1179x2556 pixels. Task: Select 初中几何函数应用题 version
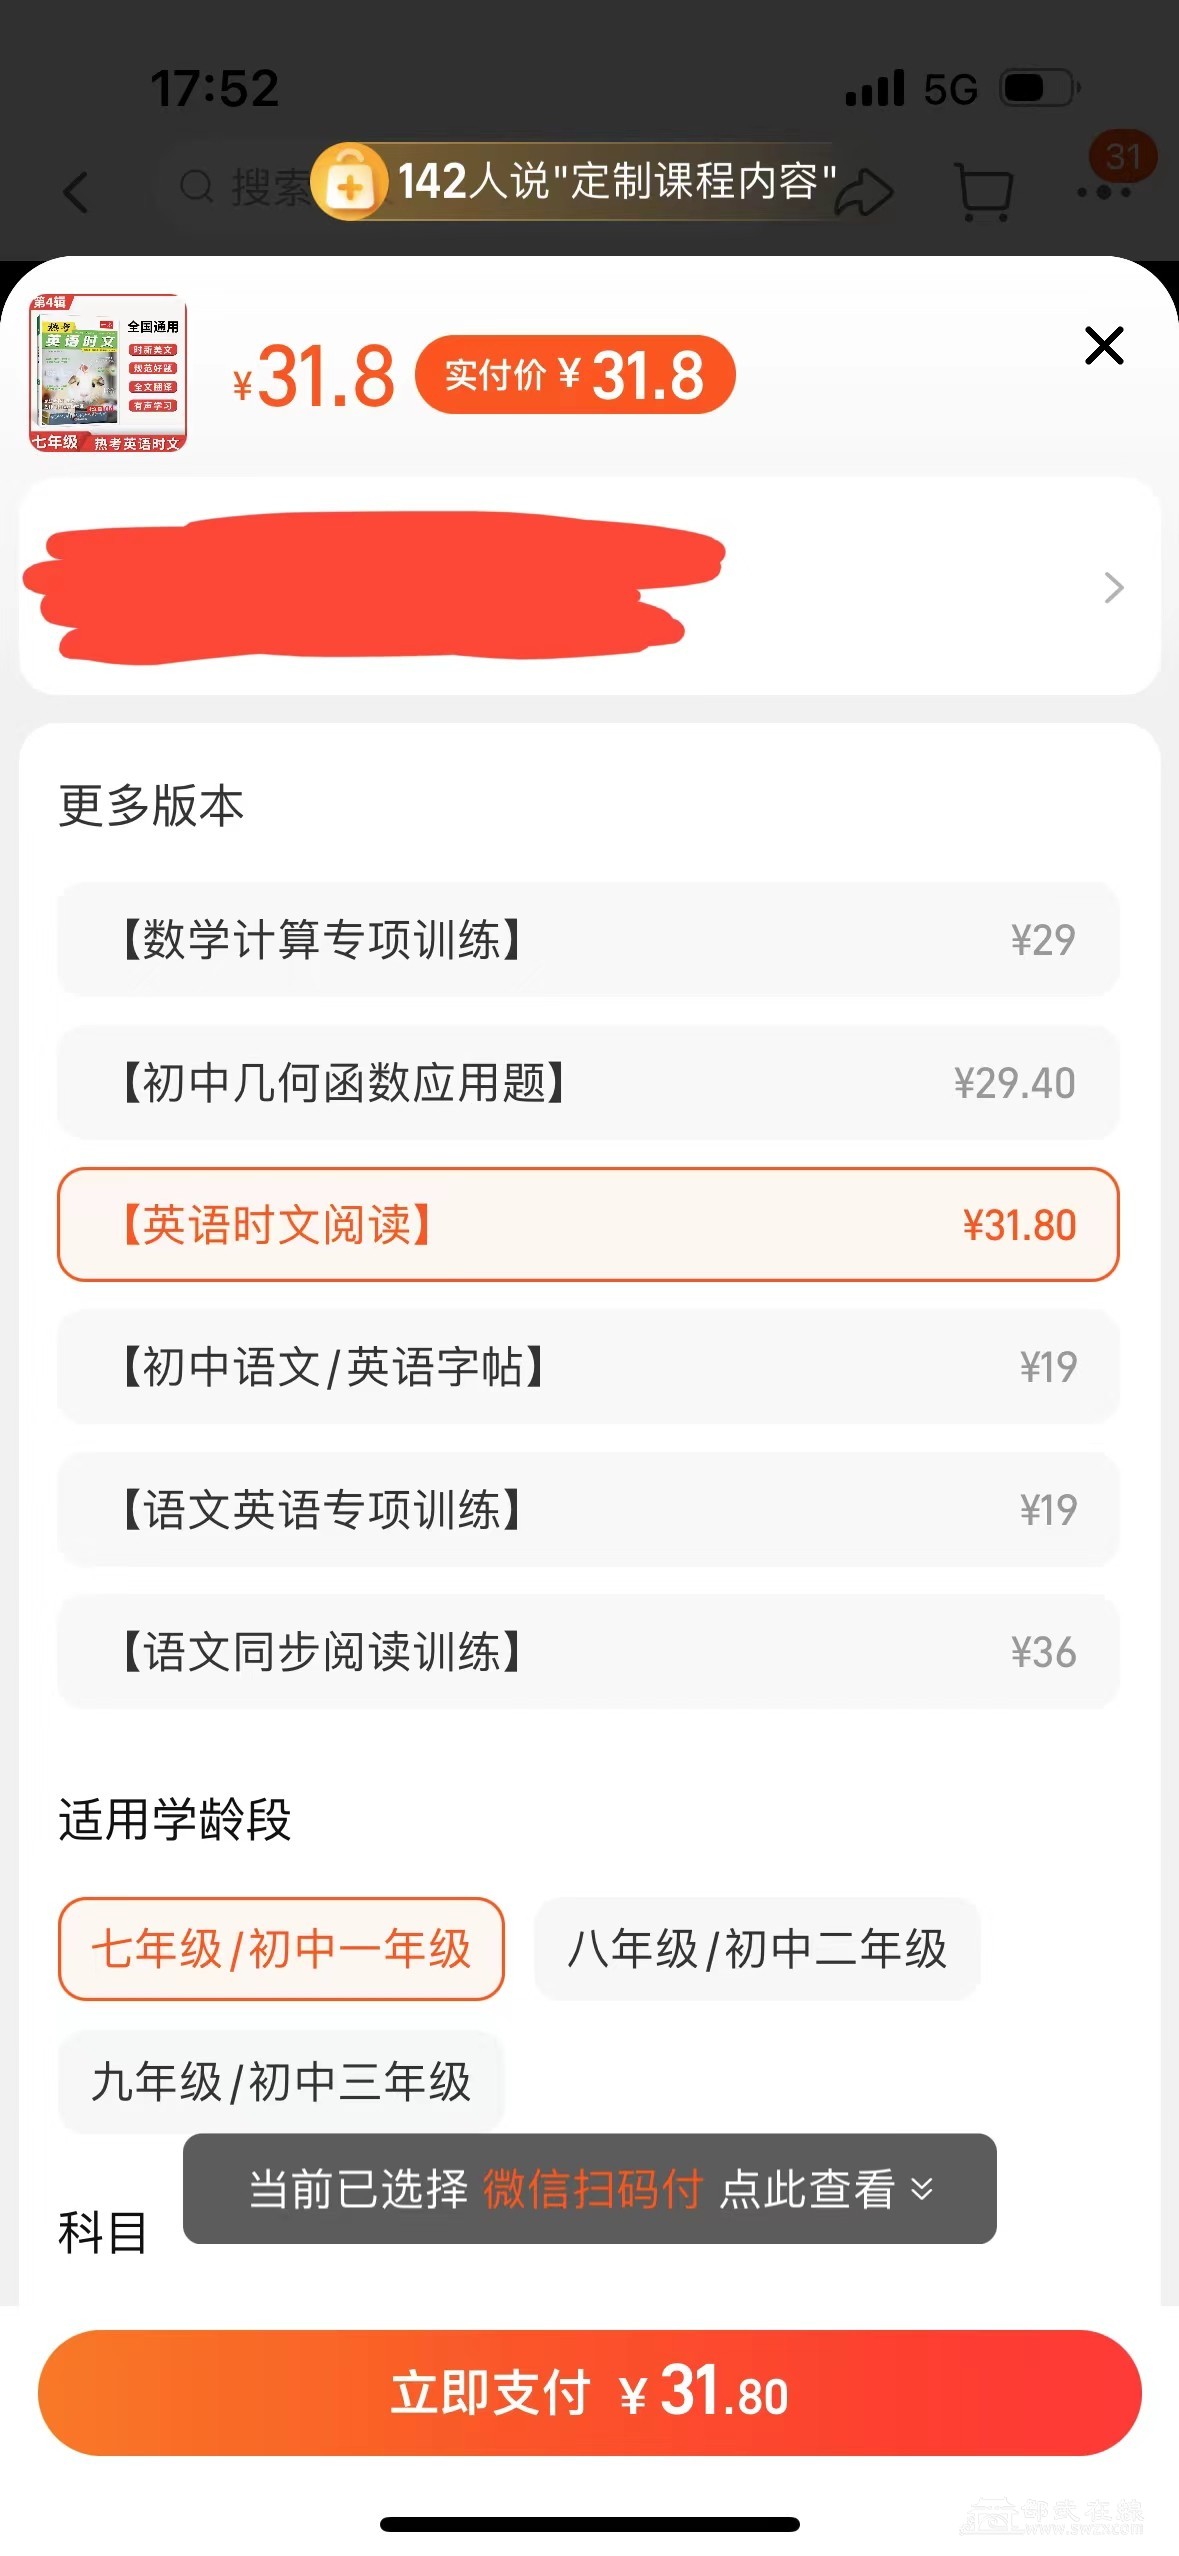point(588,1082)
